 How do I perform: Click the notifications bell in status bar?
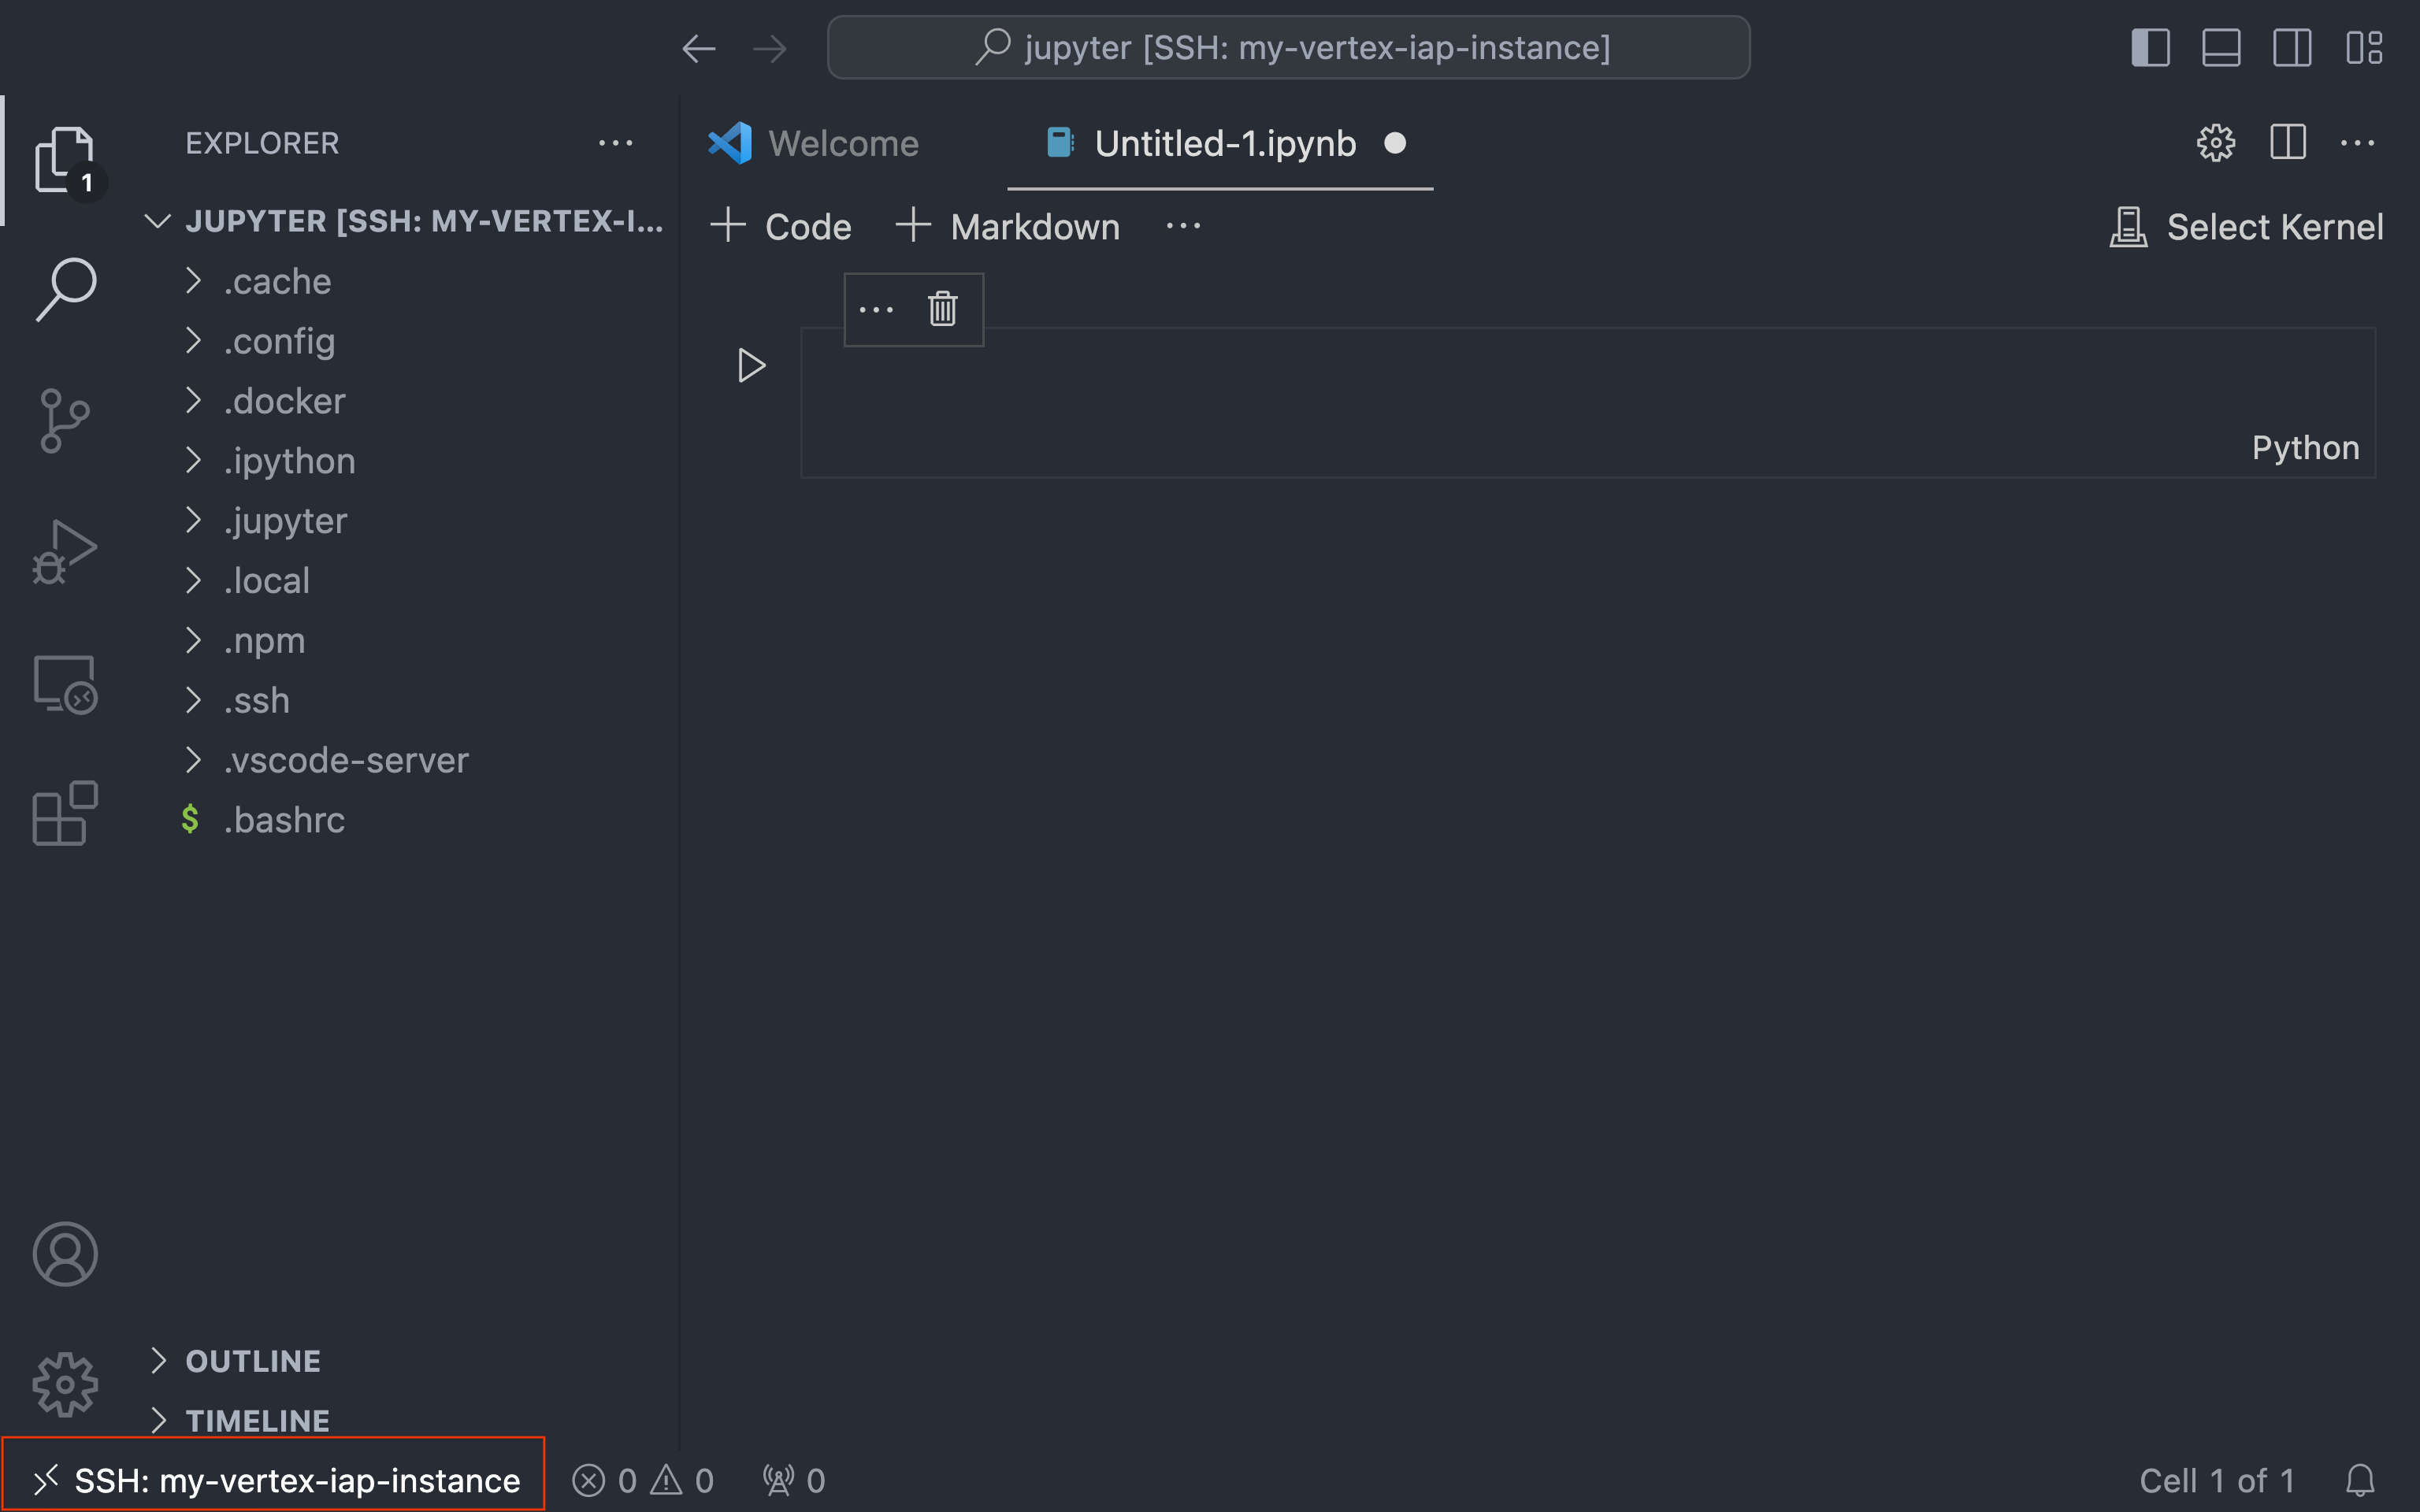click(2360, 1480)
